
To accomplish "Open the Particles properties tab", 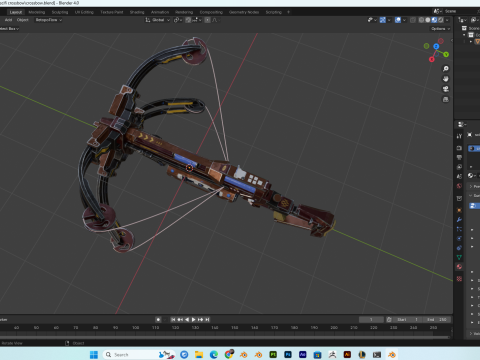I will coord(459,229).
